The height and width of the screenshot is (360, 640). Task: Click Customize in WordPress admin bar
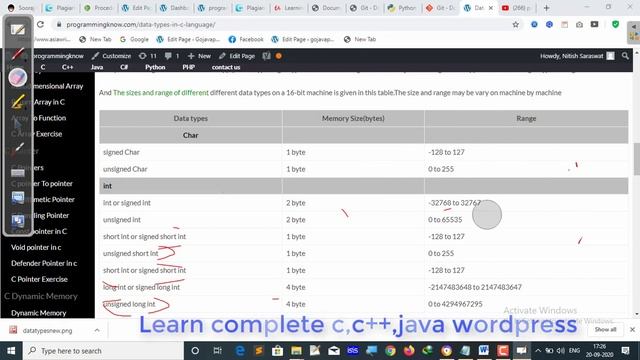click(x=111, y=56)
